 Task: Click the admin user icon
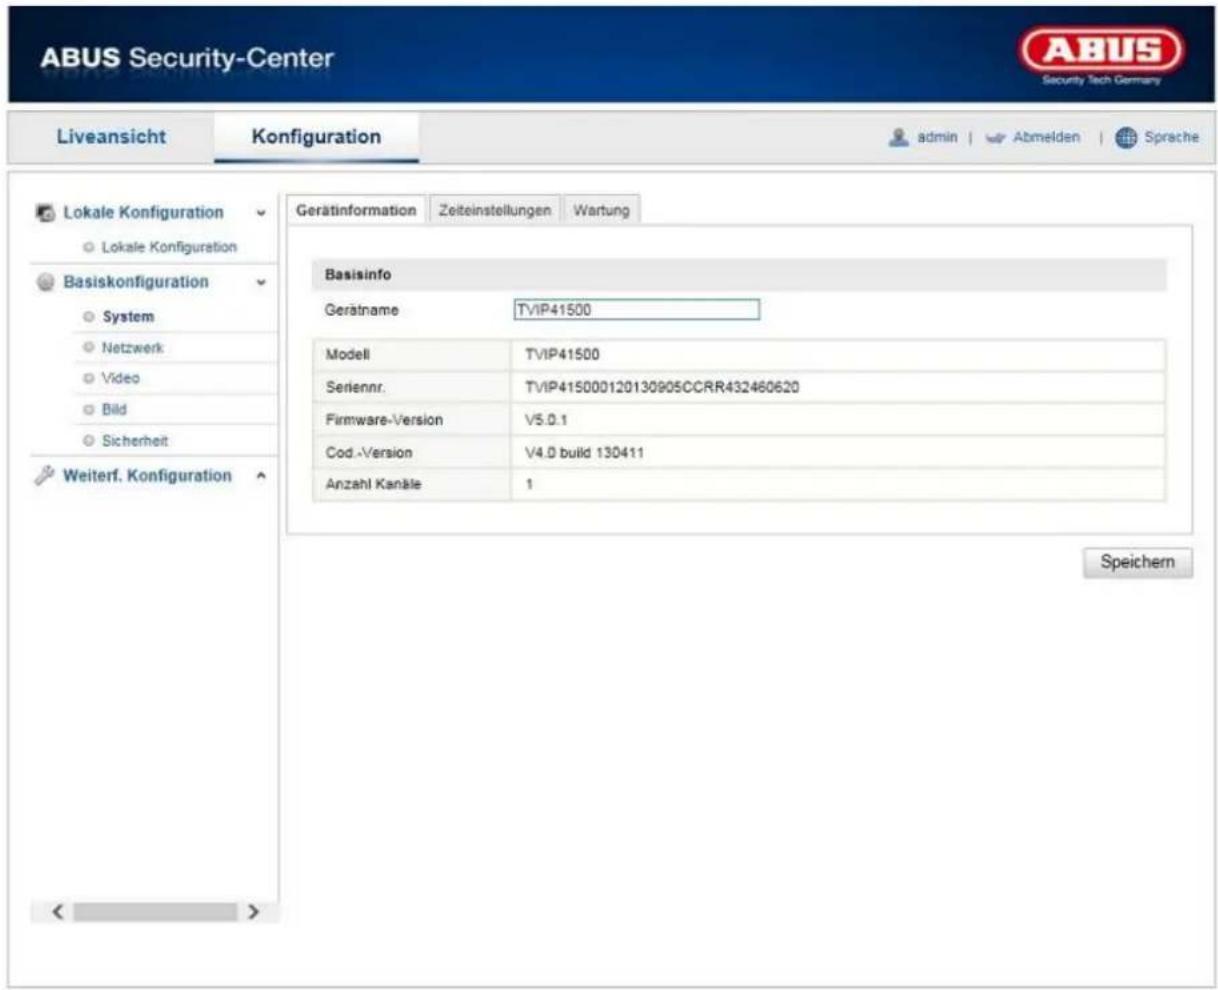[x=898, y=138]
